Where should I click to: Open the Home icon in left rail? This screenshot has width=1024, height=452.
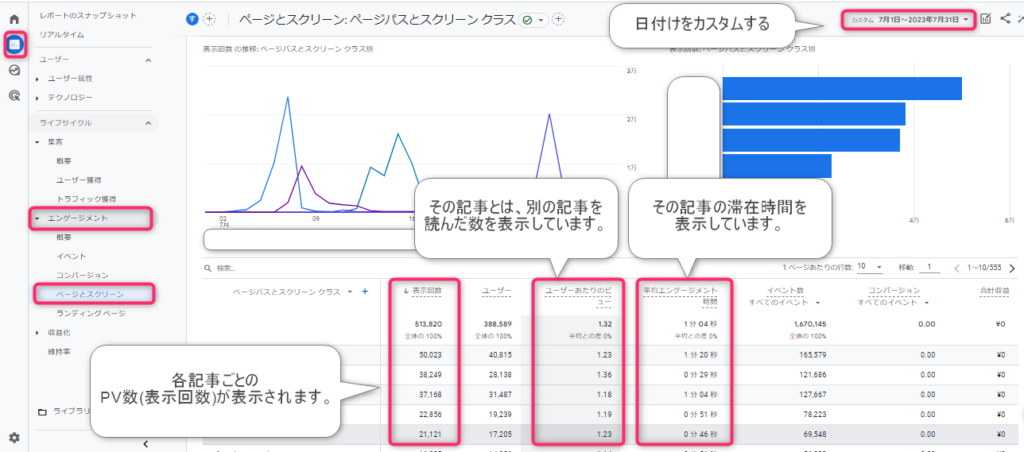coord(14,19)
